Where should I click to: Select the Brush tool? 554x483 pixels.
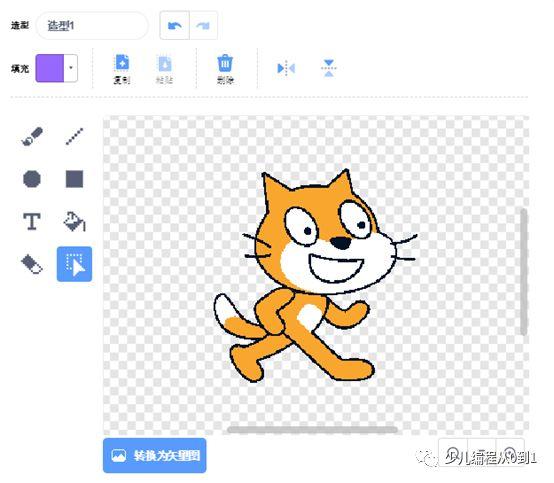point(32,136)
